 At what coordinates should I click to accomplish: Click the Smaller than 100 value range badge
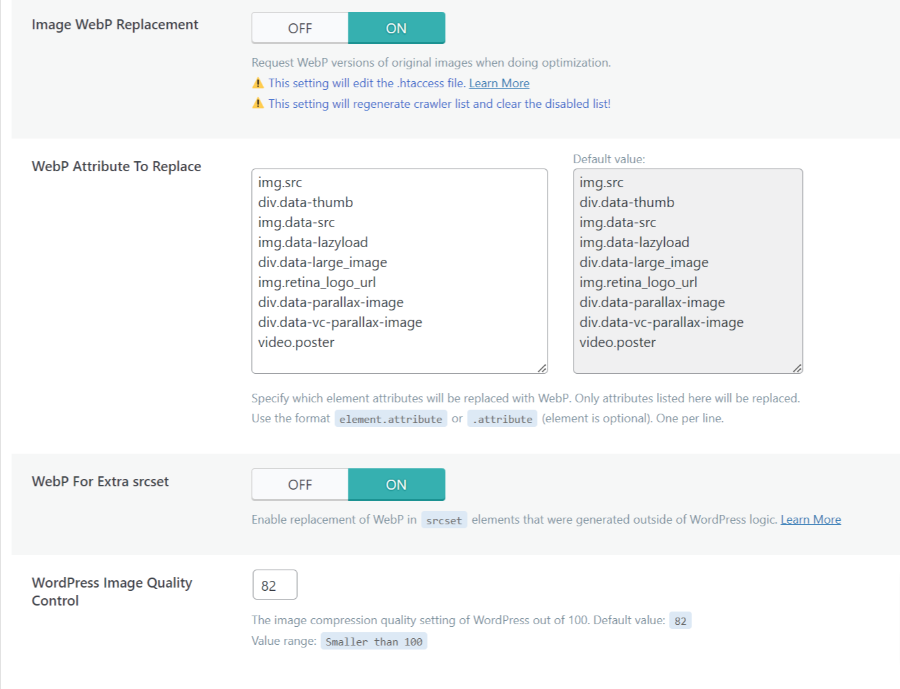click(373, 641)
